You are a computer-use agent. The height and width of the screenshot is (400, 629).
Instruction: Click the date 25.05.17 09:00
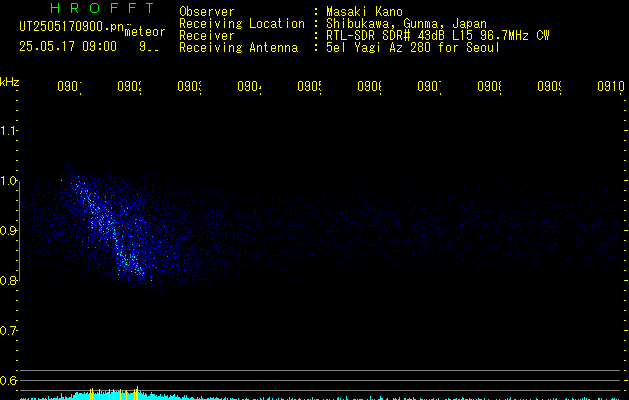pyautogui.click(x=68, y=46)
